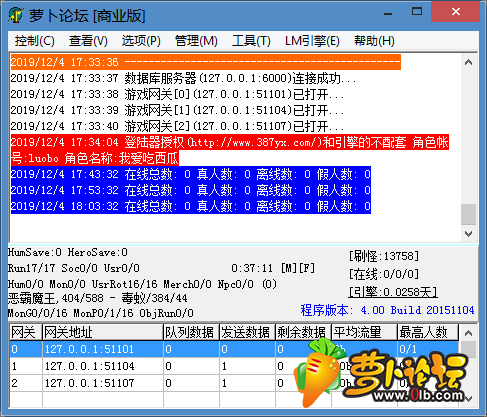The image size is (487, 417).
Task: Click 发送数据 value in 127.0.0.1:51104 row
Action: coord(247,366)
